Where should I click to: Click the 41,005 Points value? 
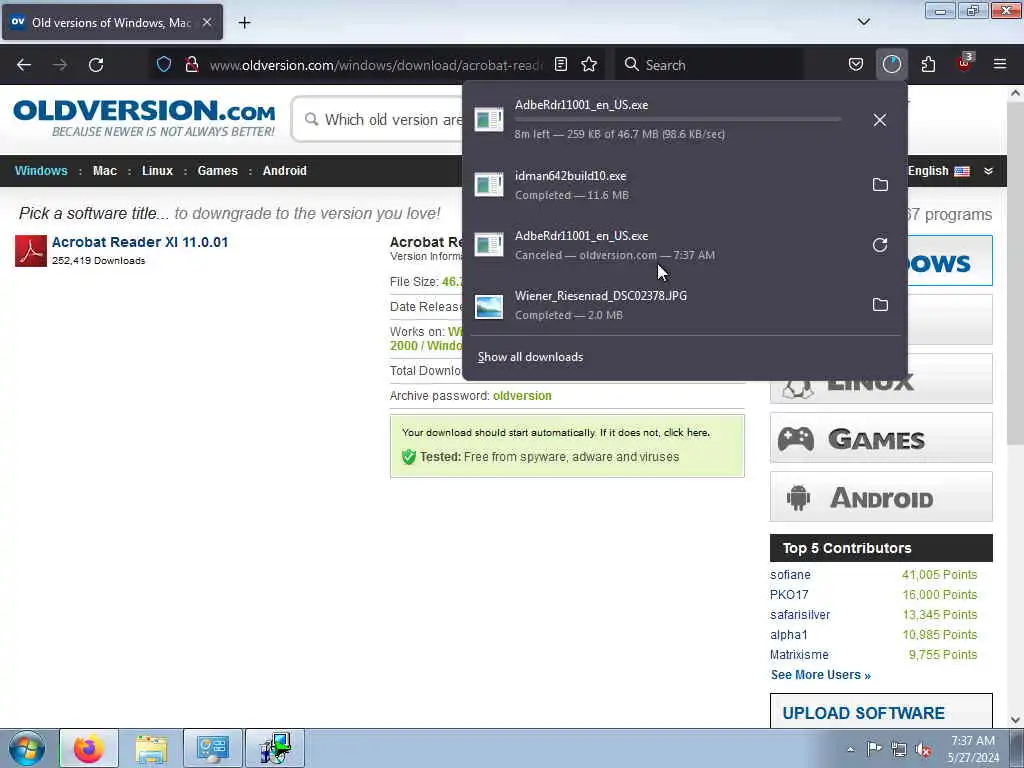pos(939,575)
